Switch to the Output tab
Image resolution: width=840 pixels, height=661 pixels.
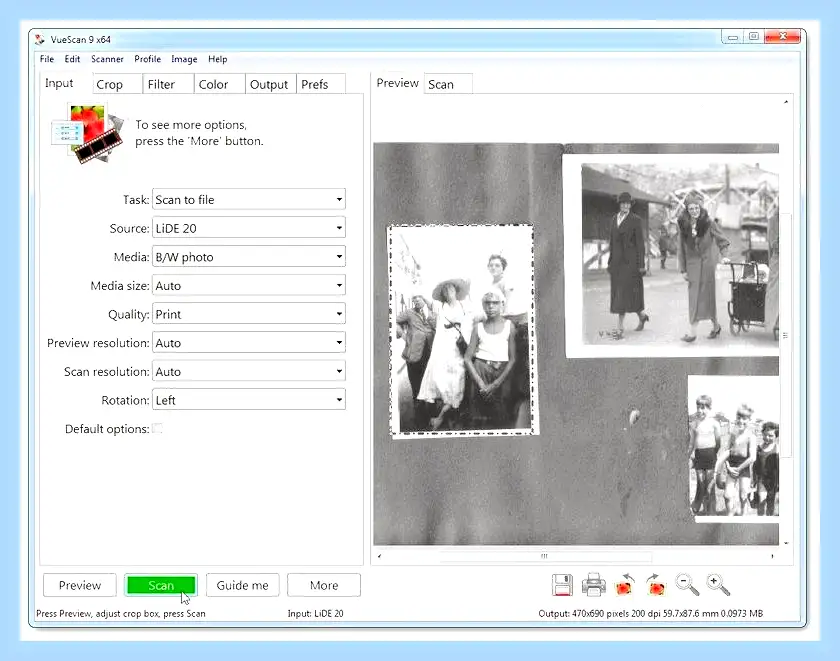(x=271, y=84)
